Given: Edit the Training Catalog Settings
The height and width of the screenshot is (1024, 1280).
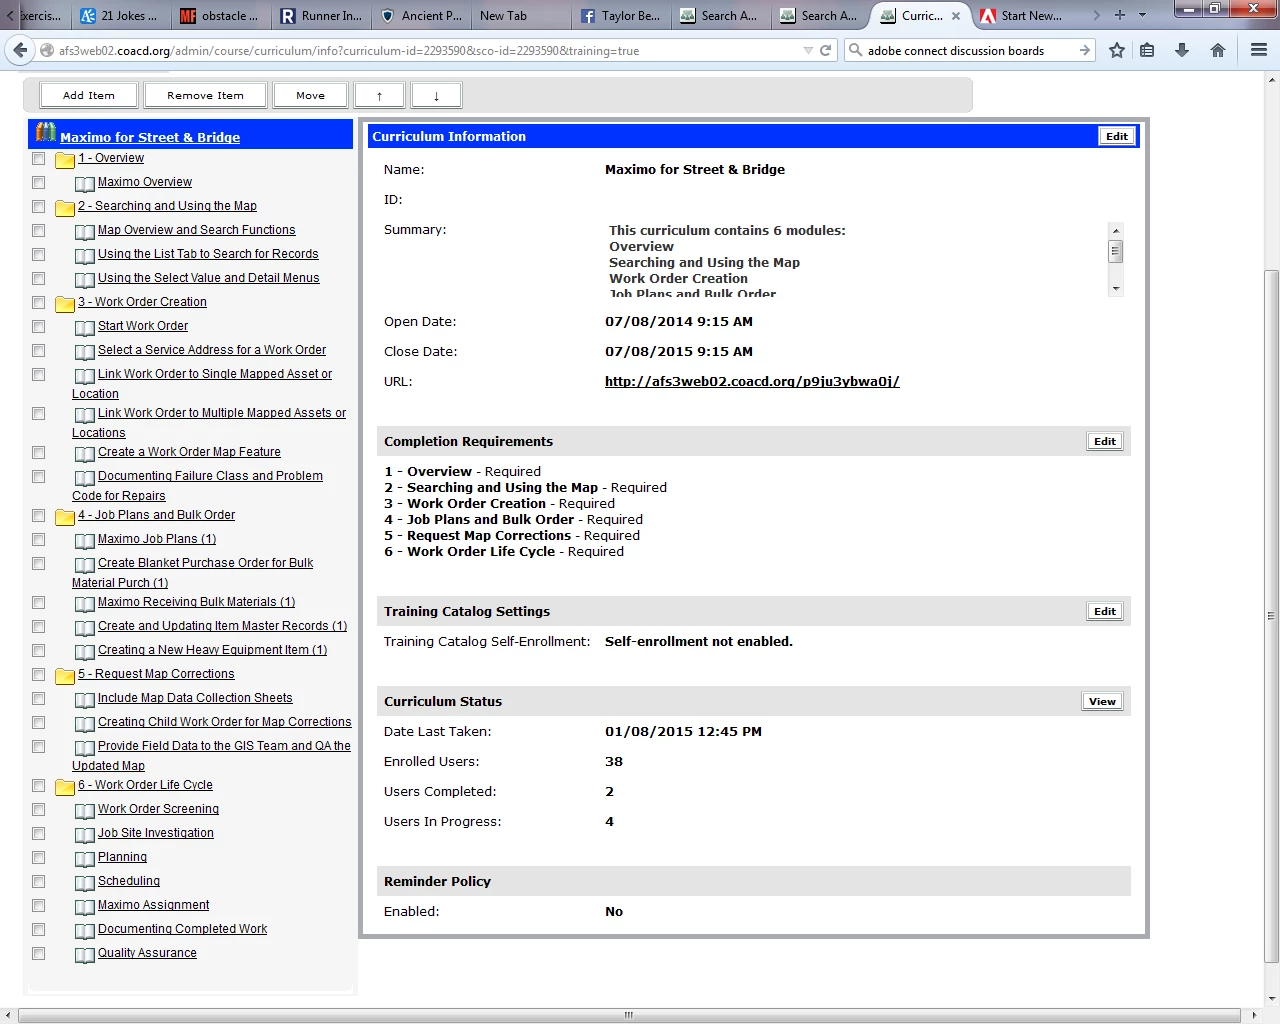Looking at the screenshot, I should click(1105, 611).
